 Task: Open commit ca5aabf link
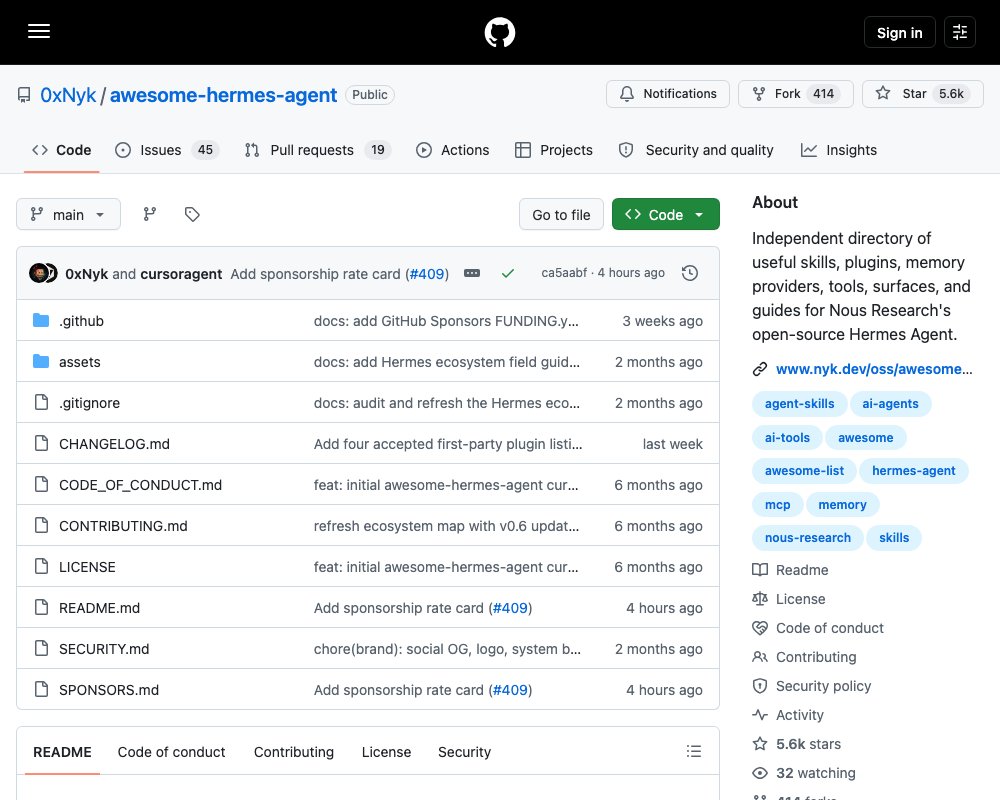pyautogui.click(x=564, y=273)
